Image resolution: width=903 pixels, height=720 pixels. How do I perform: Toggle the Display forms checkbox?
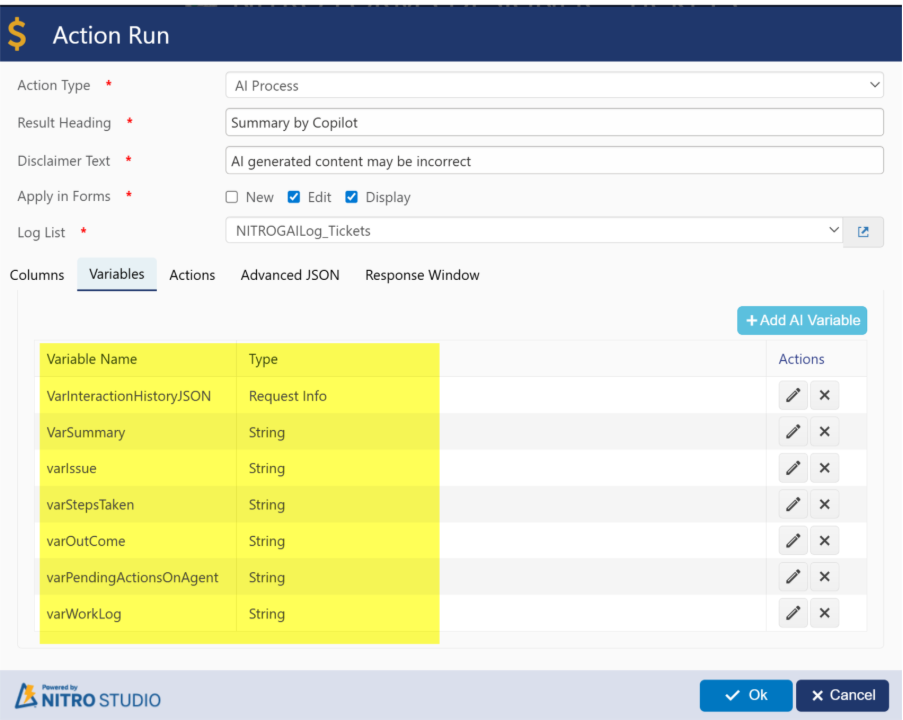[x=352, y=197]
